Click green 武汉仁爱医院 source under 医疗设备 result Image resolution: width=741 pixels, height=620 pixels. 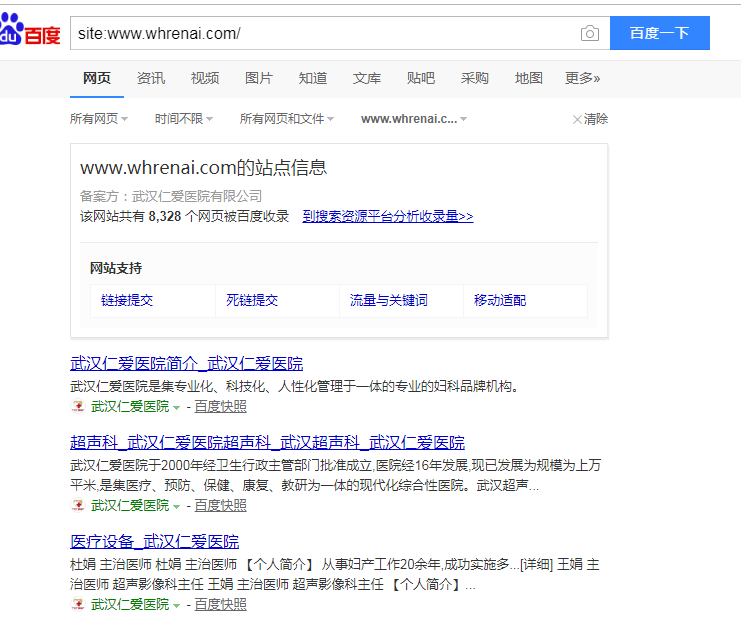coord(130,604)
